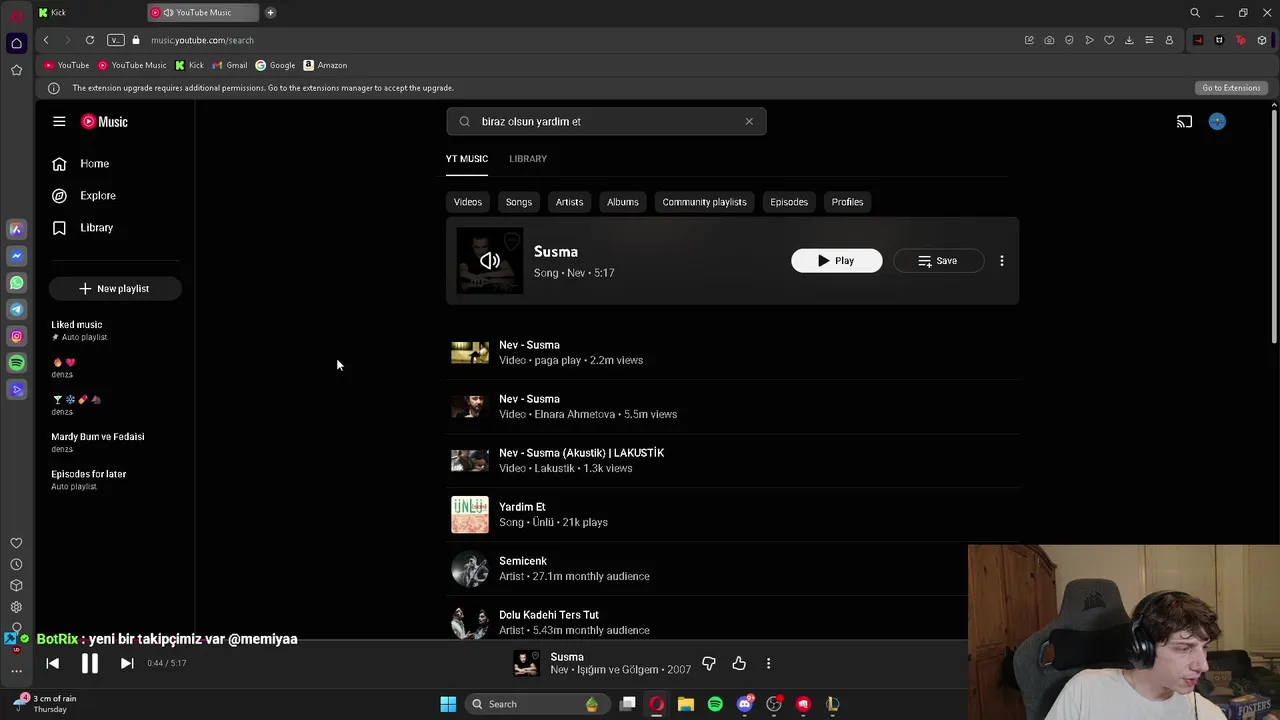Viewport: 1280px width, 720px height.
Task: Filter results by Videos
Action: 468,202
